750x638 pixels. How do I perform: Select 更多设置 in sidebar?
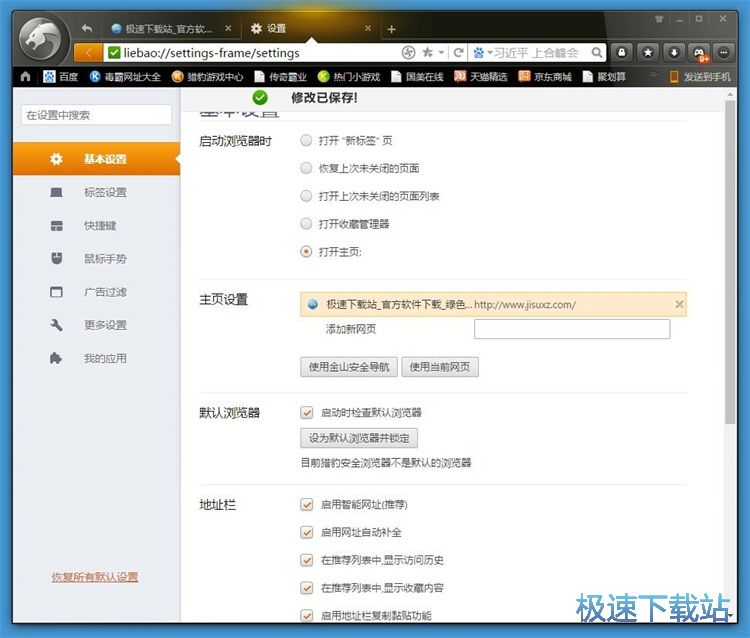[x=97, y=325]
